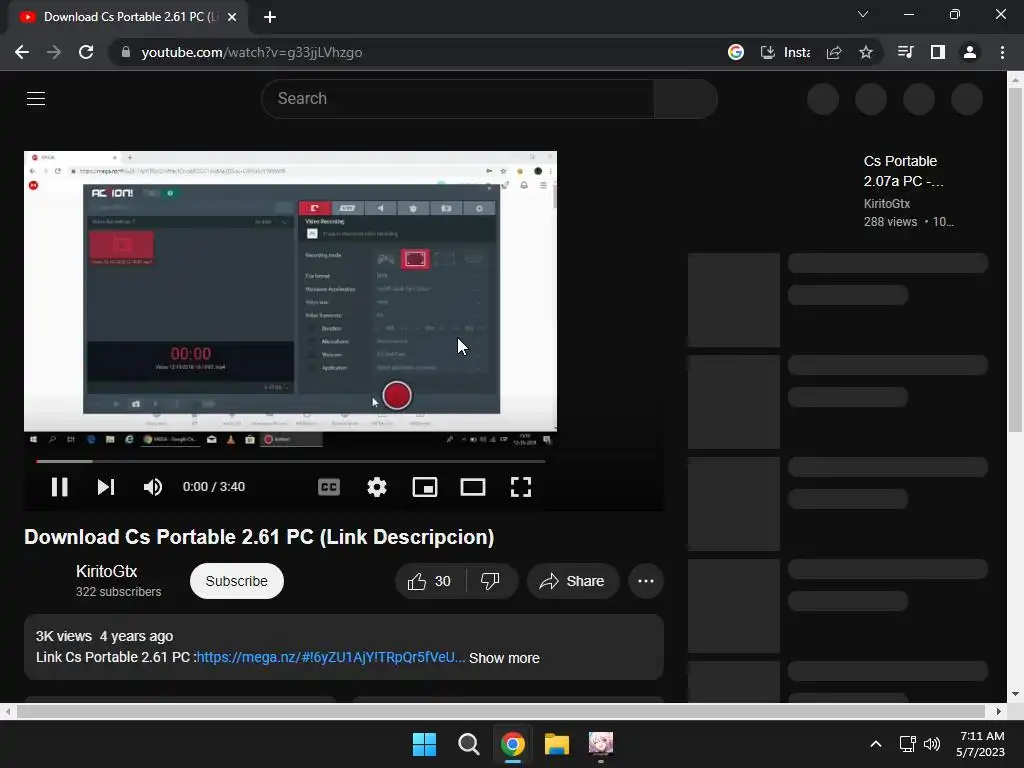Toggle the Chrome side panel

[x=938, y=52]
